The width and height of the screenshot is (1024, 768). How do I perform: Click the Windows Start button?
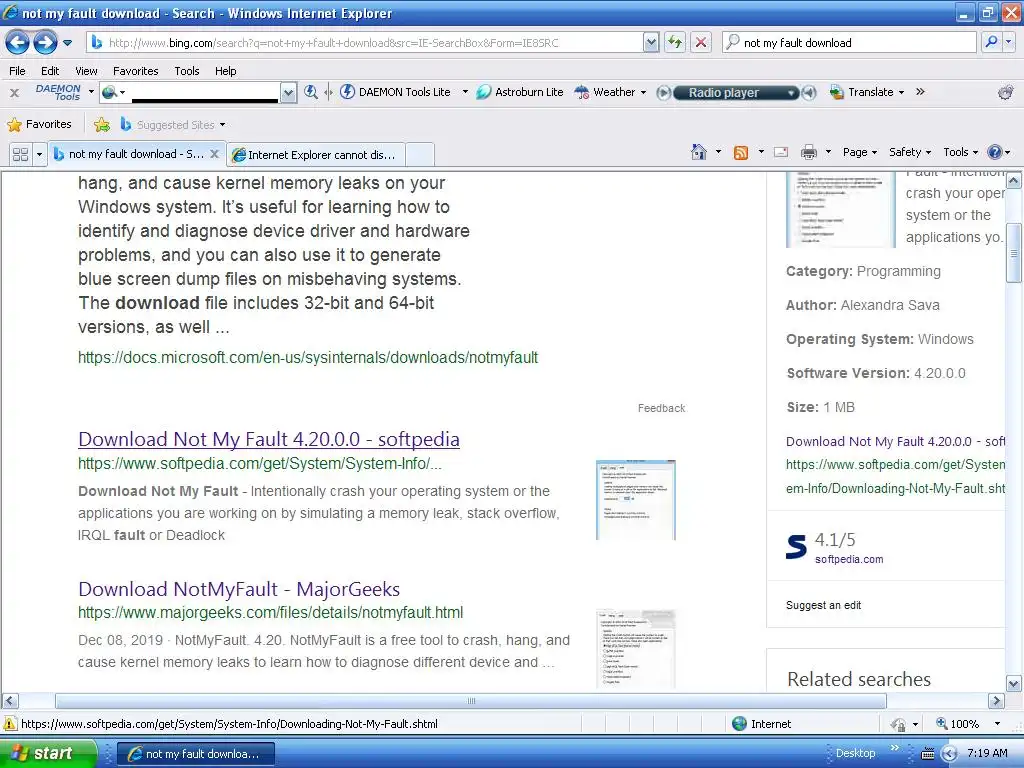[x=47, y=753]
